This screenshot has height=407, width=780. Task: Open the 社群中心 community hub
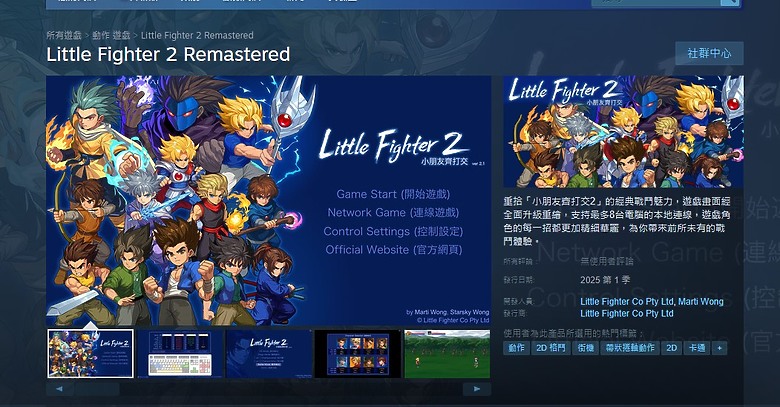tap(709, 53)
